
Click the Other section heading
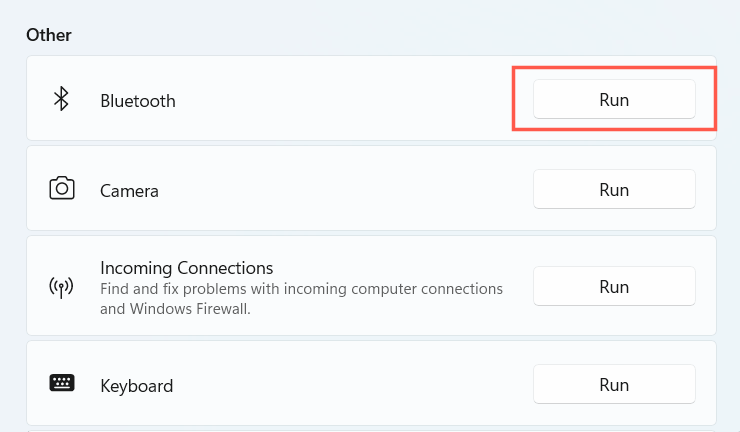[x=49, y=35]
